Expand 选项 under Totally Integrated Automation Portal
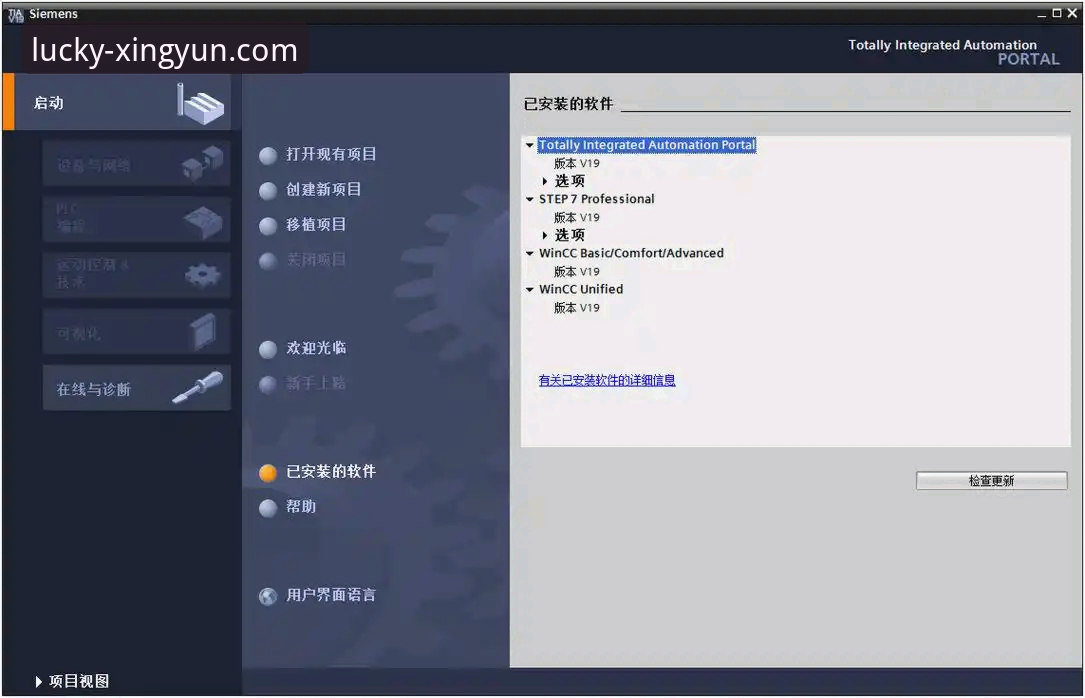 click(545, 181)
